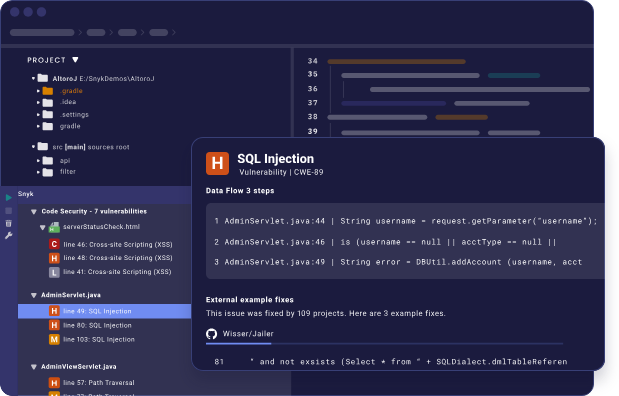
Task: Click example fix code line 81
Action: pyautogui.click(x=391, y=362)
